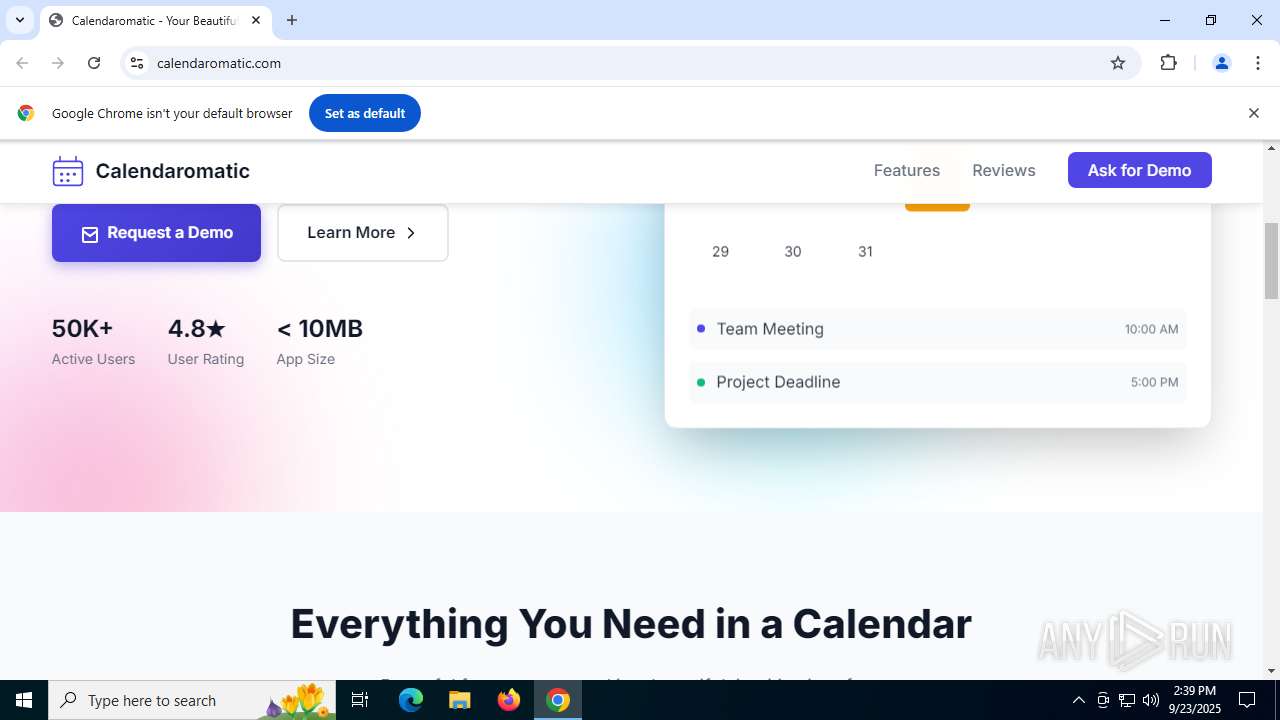Screen dimensions: 1280x720
Task: Open the Extensions puzzle icon
Action: pyautogui.click(x=1168, y=63)
